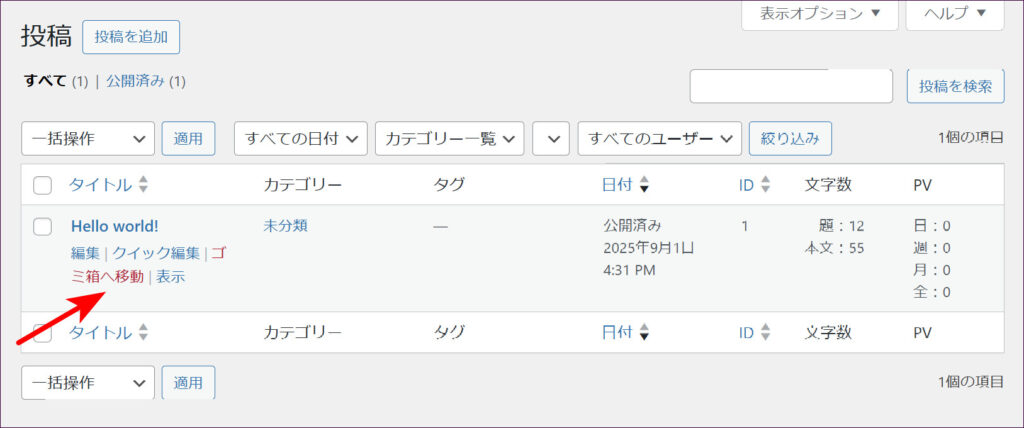The width and height of the screenshot is (1024, 428).
Task: Click sort arrow beside header 日付 column
Action: point(644,185)
